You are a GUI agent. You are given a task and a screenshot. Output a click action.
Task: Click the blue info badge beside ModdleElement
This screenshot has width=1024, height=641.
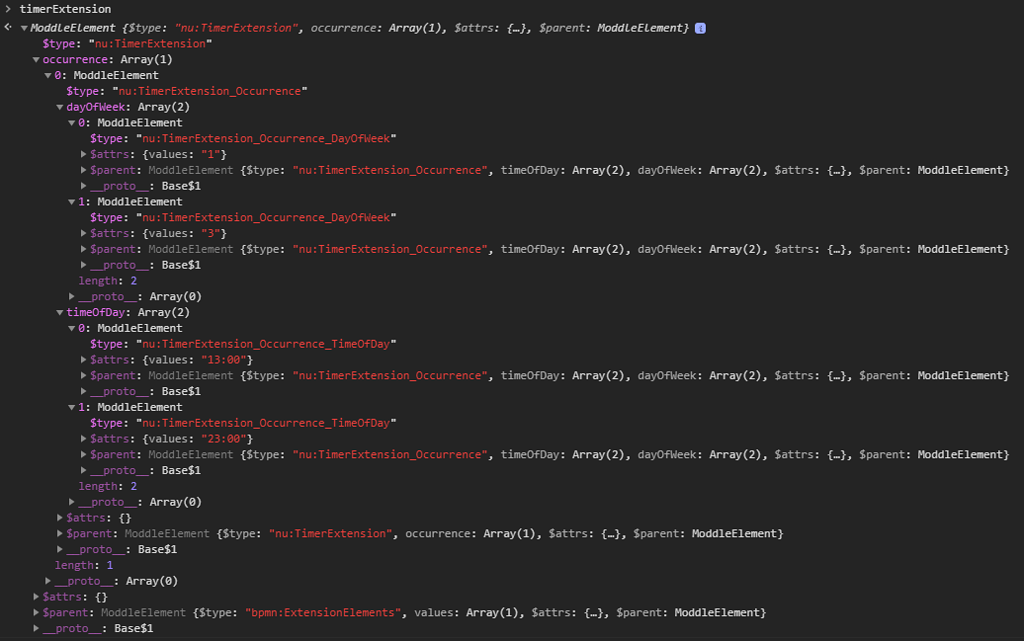click(x=698, y=27)
